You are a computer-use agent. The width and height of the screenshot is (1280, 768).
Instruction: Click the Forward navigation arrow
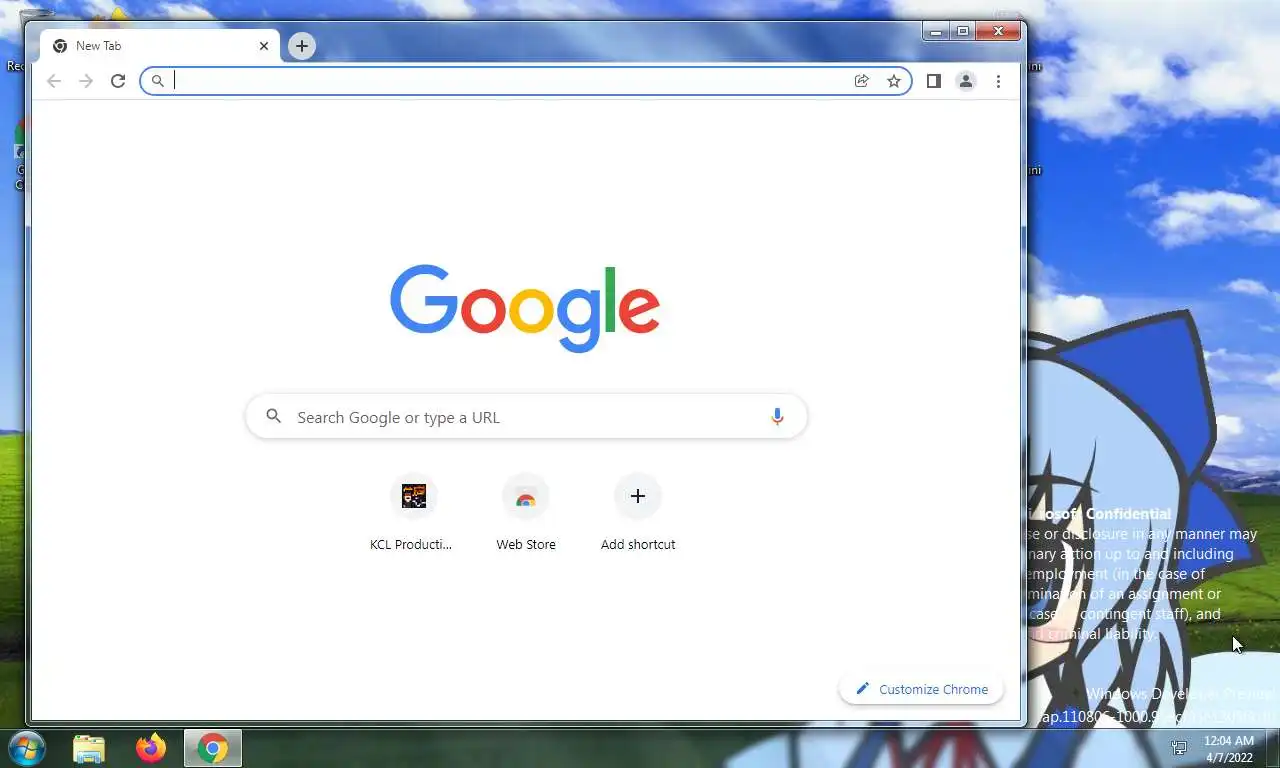coord(86,81)
